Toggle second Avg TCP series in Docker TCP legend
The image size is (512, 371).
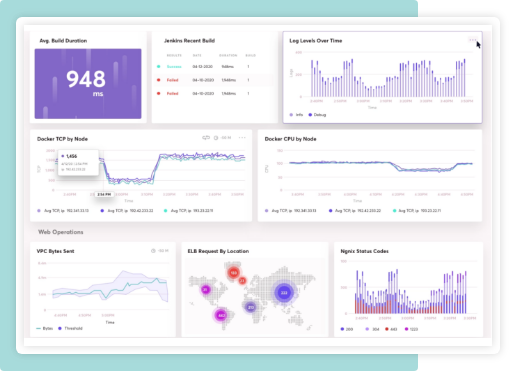point(127,211)
